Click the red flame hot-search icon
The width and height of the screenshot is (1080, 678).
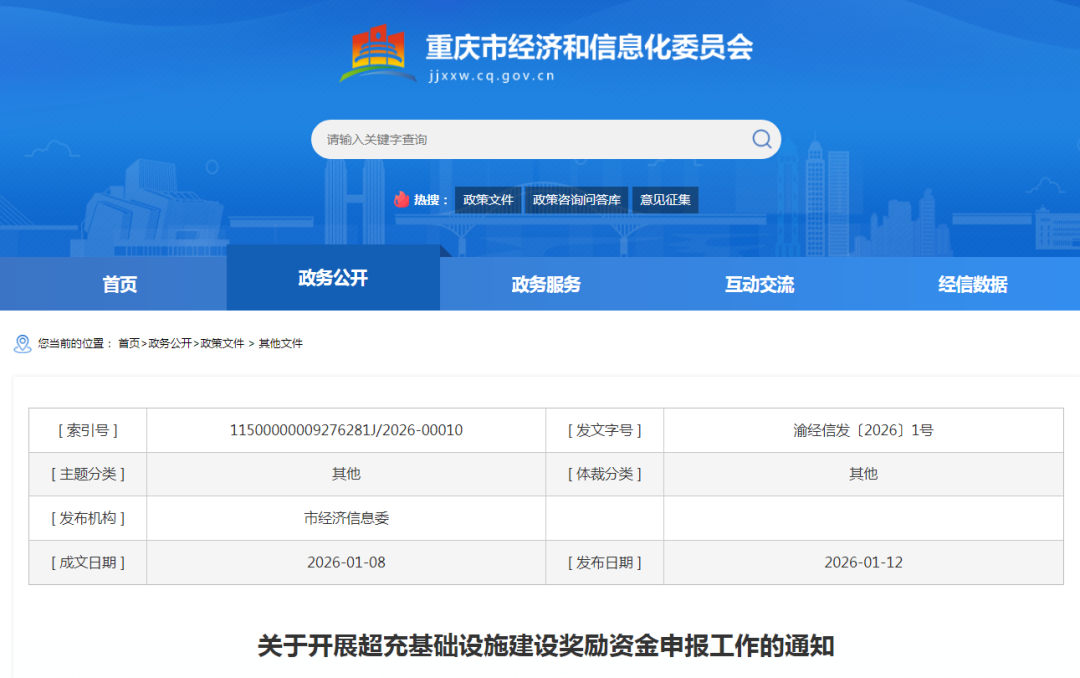coord(402,200)
